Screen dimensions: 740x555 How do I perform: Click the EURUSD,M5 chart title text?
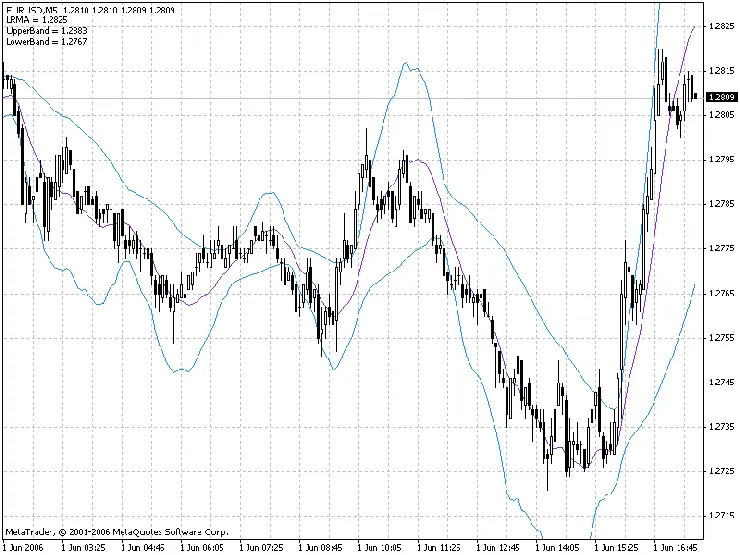[x=30, y=9]
